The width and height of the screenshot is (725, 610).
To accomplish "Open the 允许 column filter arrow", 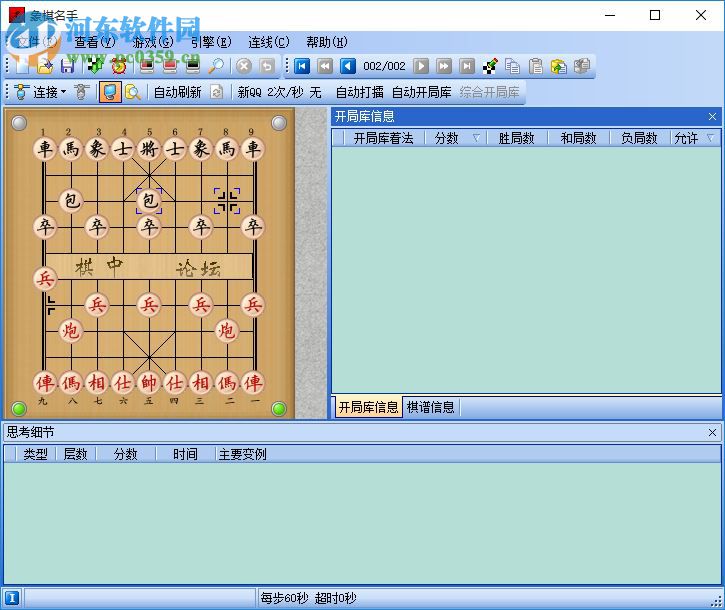I will click(x=710, y=138).
